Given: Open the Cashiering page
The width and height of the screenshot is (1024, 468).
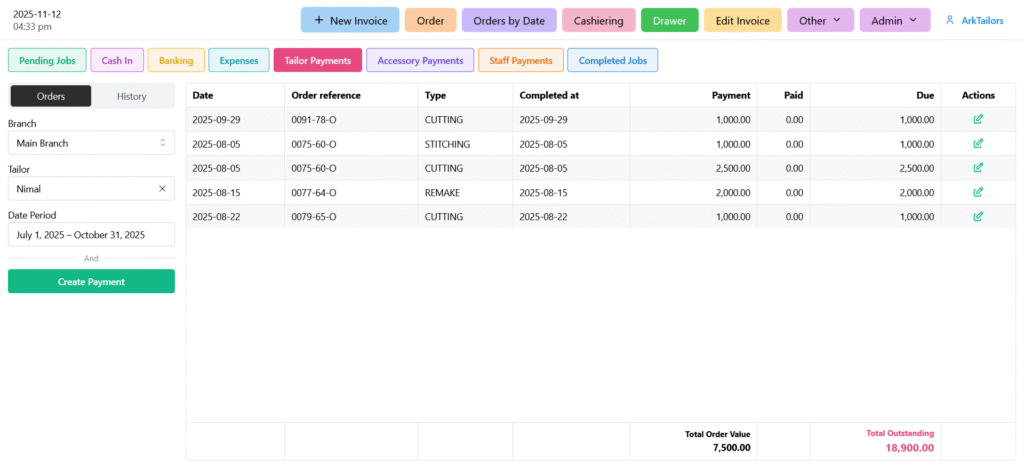Looking at the screenshot, I should pos(599,20).
